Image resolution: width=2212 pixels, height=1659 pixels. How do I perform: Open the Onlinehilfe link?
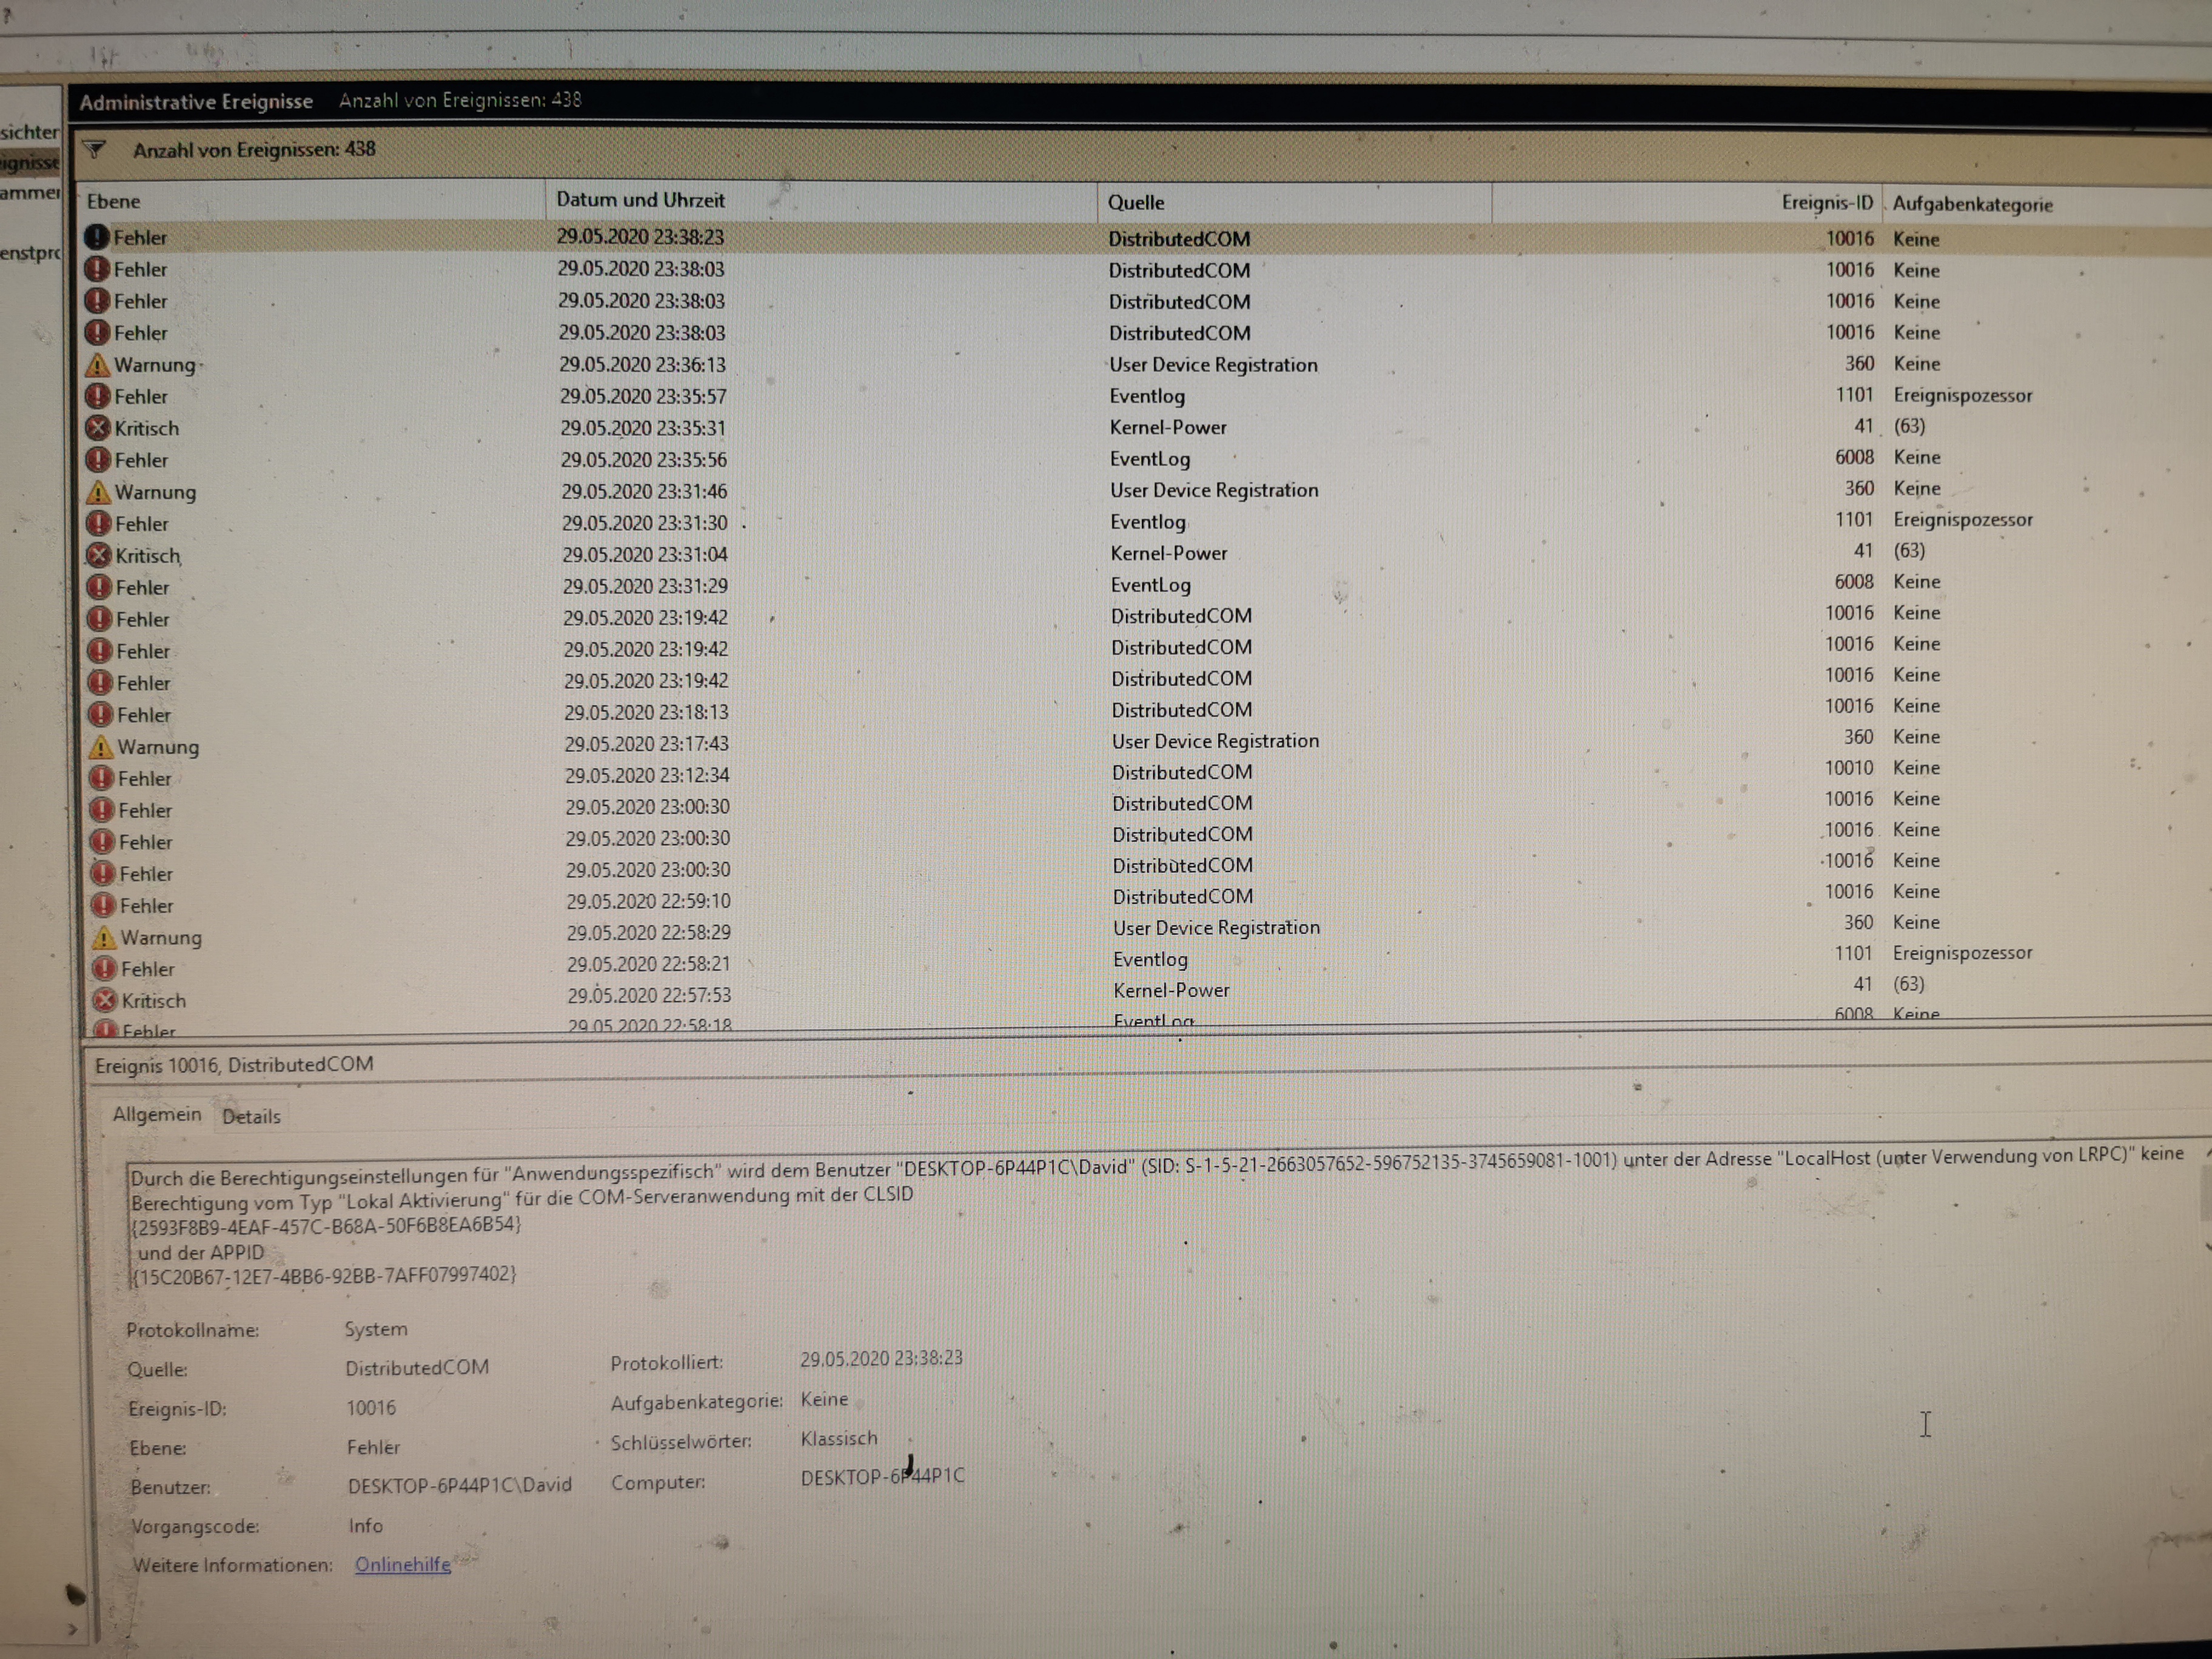click(402, 1565)
